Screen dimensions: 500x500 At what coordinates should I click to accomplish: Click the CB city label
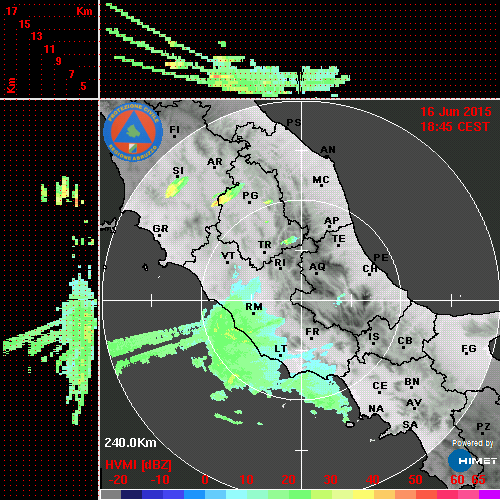coord(405,341)
